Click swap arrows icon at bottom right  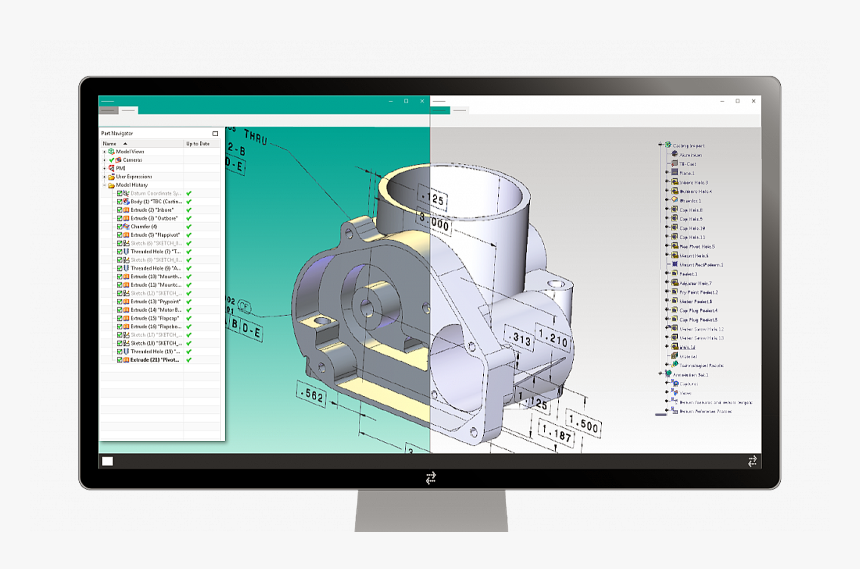coord(752,461)
